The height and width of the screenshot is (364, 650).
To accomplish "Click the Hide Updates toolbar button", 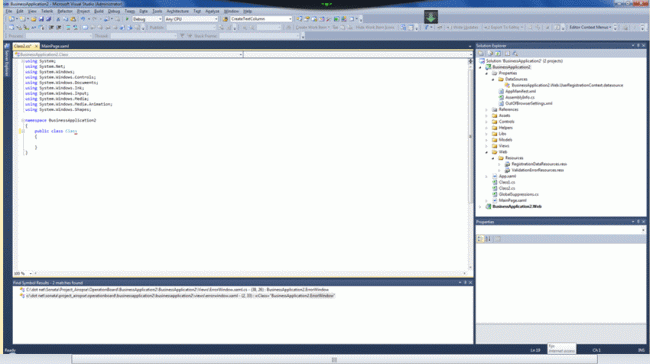I will (463, 27).
